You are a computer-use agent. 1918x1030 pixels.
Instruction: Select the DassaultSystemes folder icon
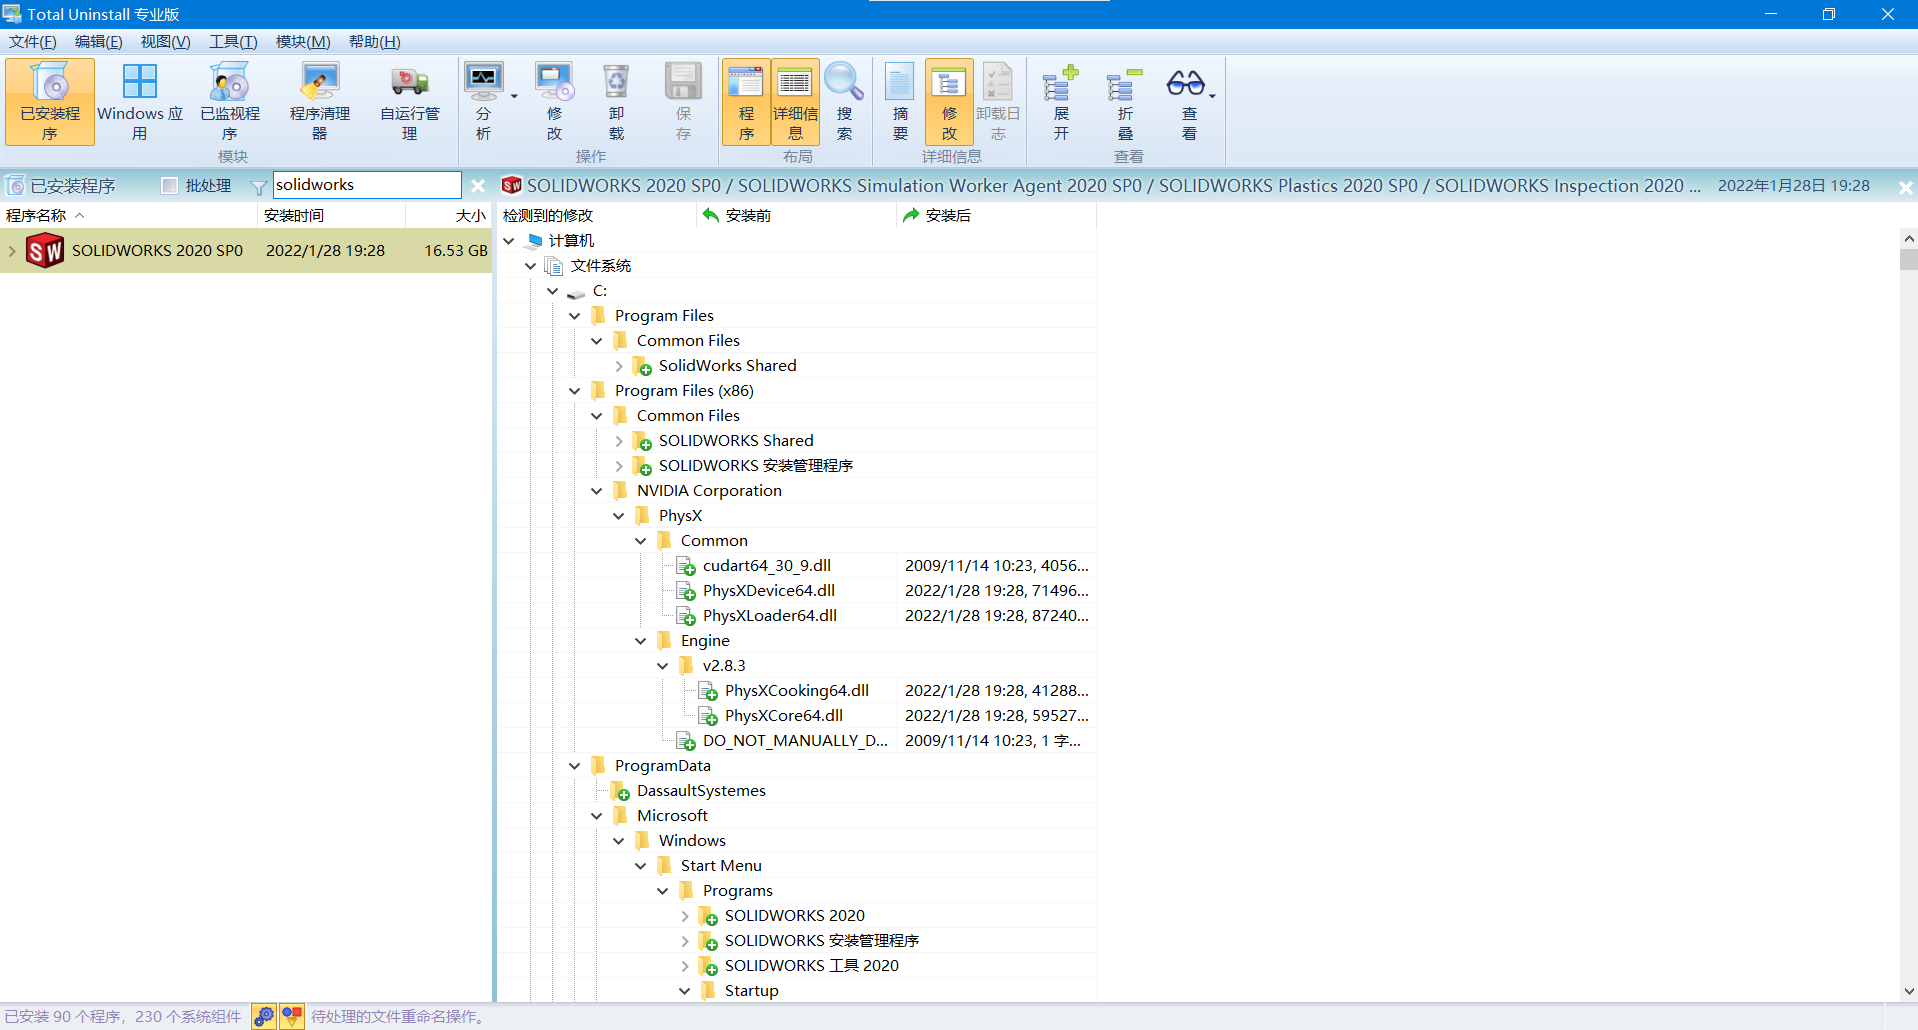pyautogui.click(x=620, y=791)
